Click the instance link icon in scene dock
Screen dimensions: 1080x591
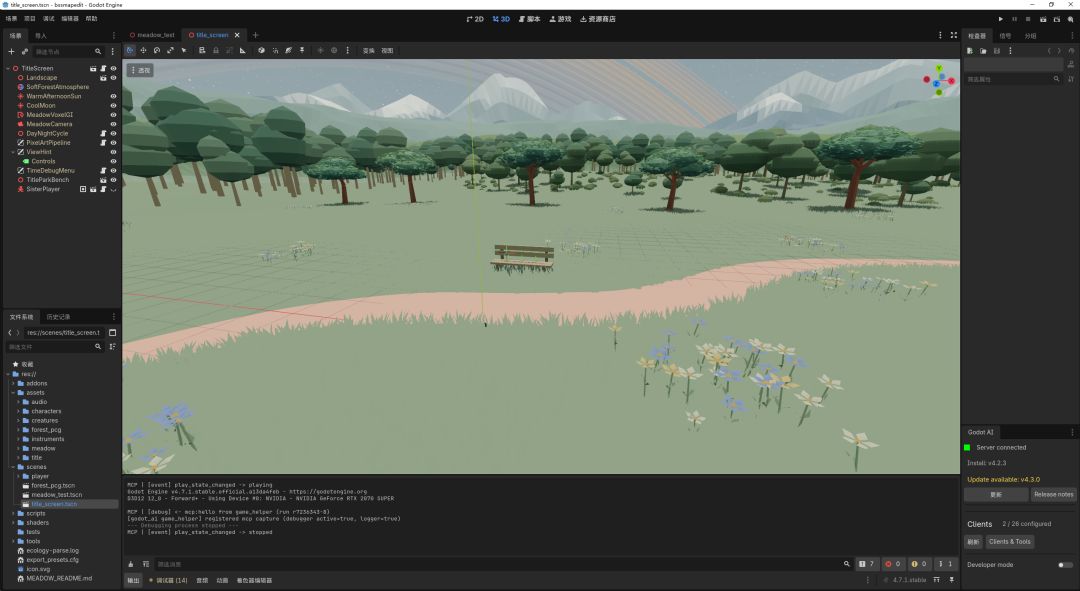click(x=25, y=52)
